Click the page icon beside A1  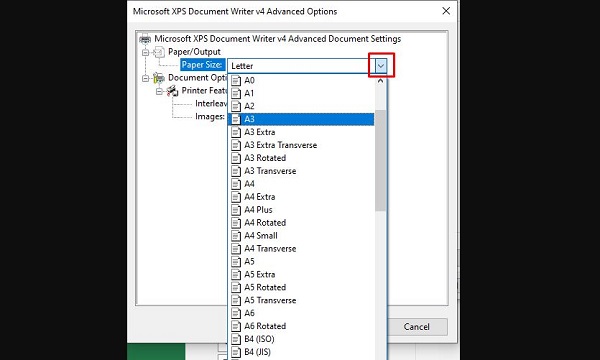coord(236,93)
